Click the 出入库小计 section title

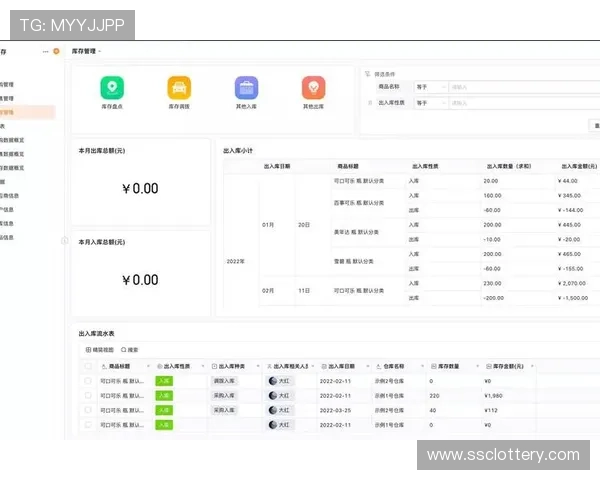pos(238,150)
